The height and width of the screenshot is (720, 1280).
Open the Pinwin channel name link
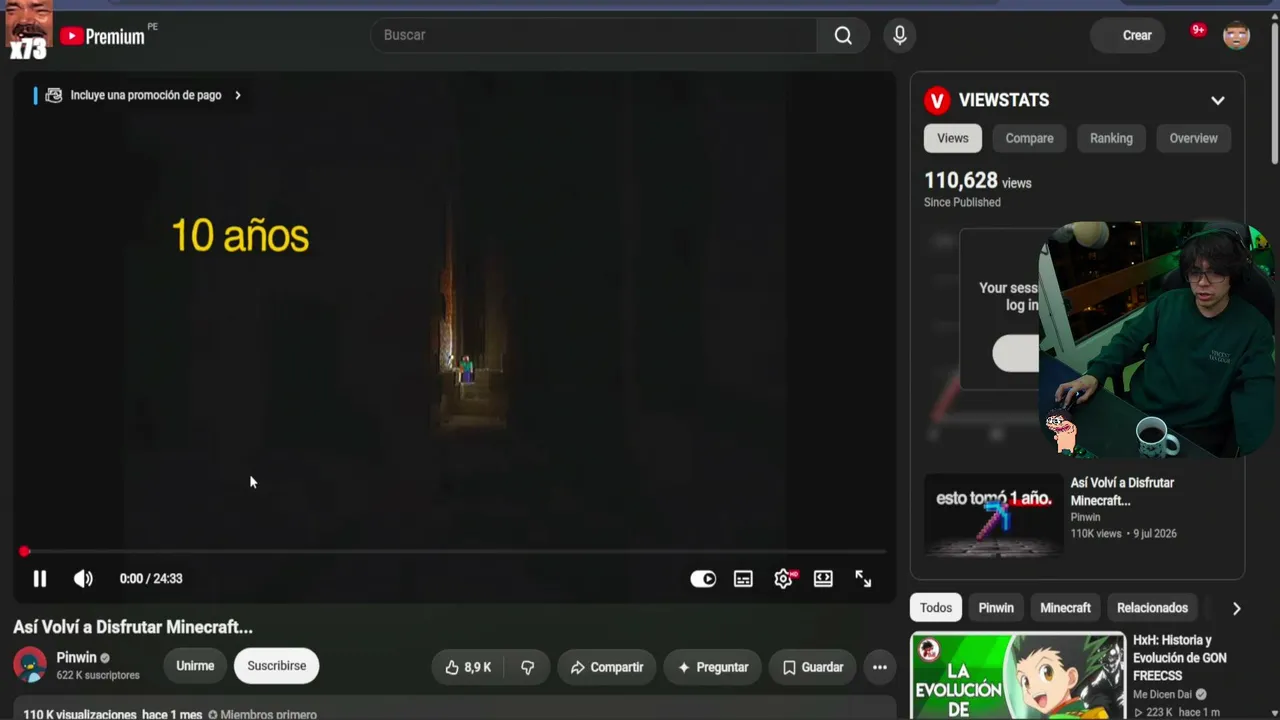point(76,658)
